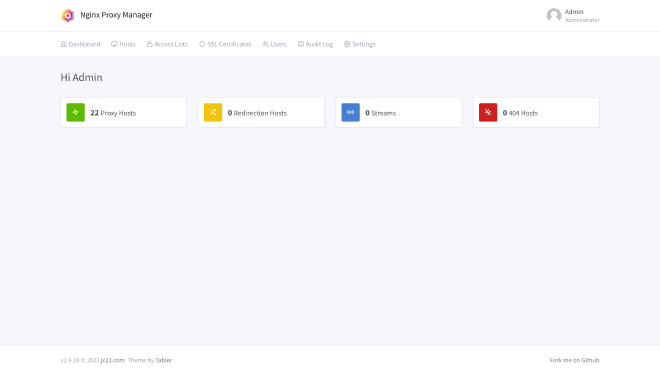Image resolution: width=660 pixels, height=374 pixels.
Task: Click the red 404 Hosts icon
Action: click(x=488, y=112)
